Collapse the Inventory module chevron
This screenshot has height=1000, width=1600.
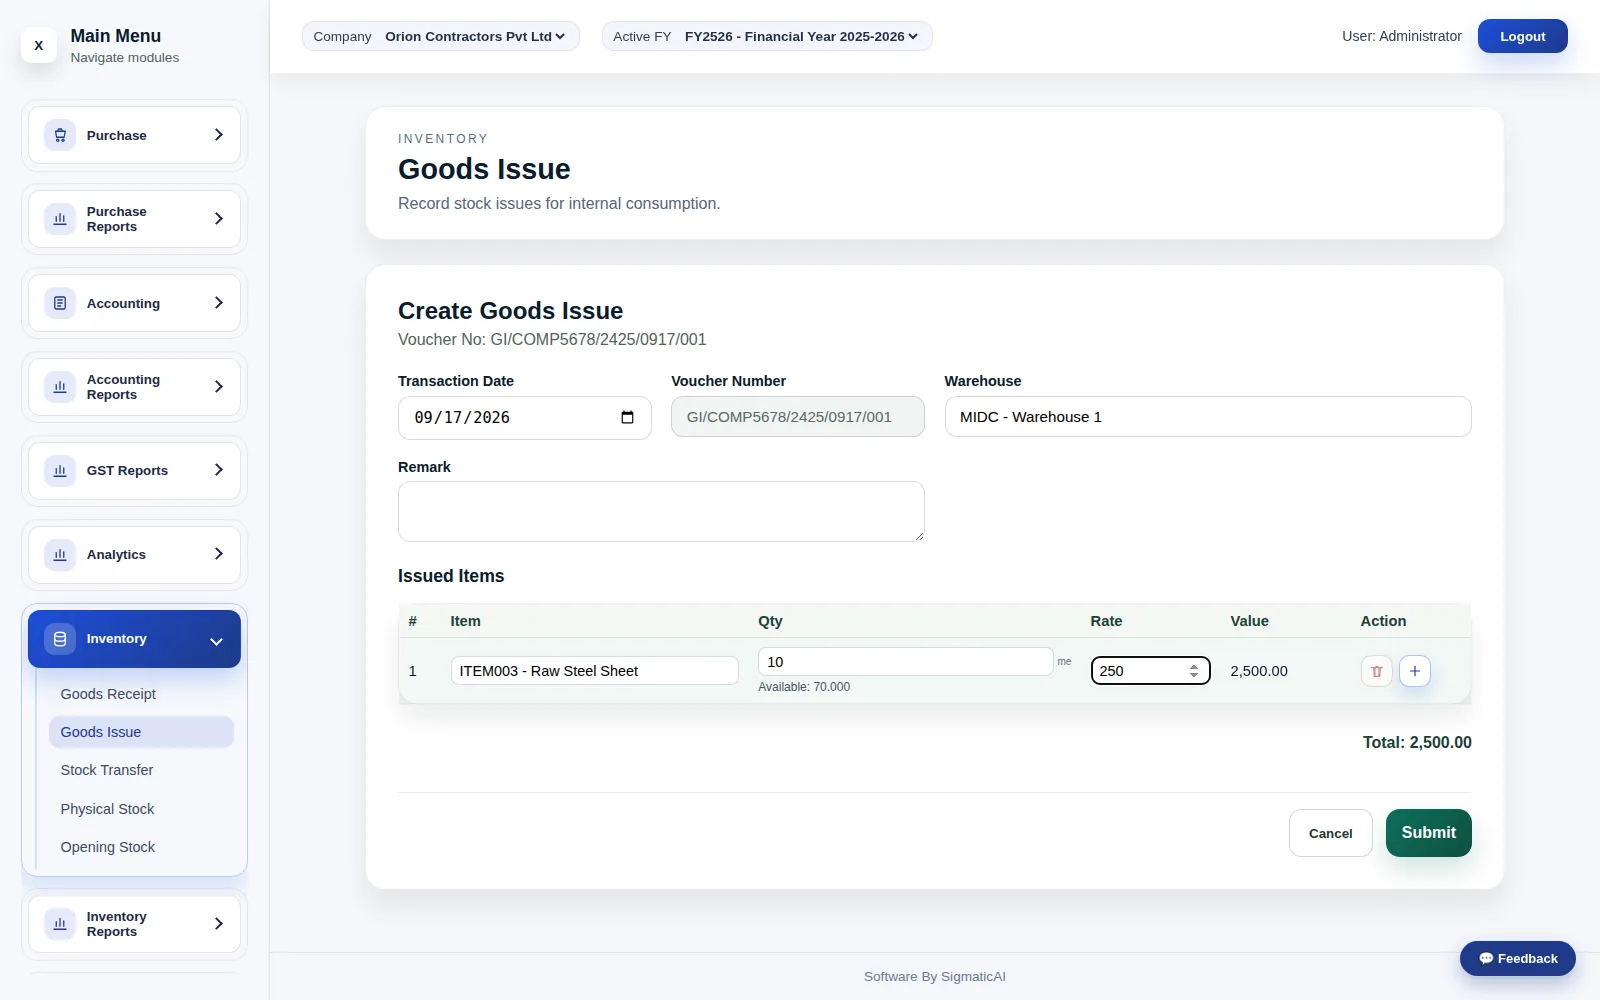click(x=216, y=641)
